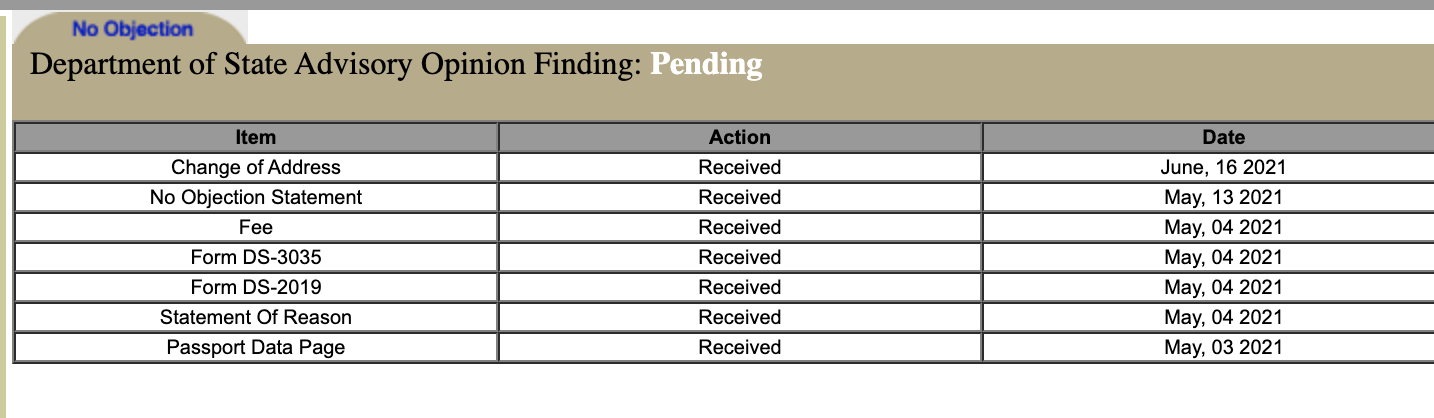Click the June, 16 2021 date cell
Viewport: 1434px width, 418px height.
click(1223, 167)
